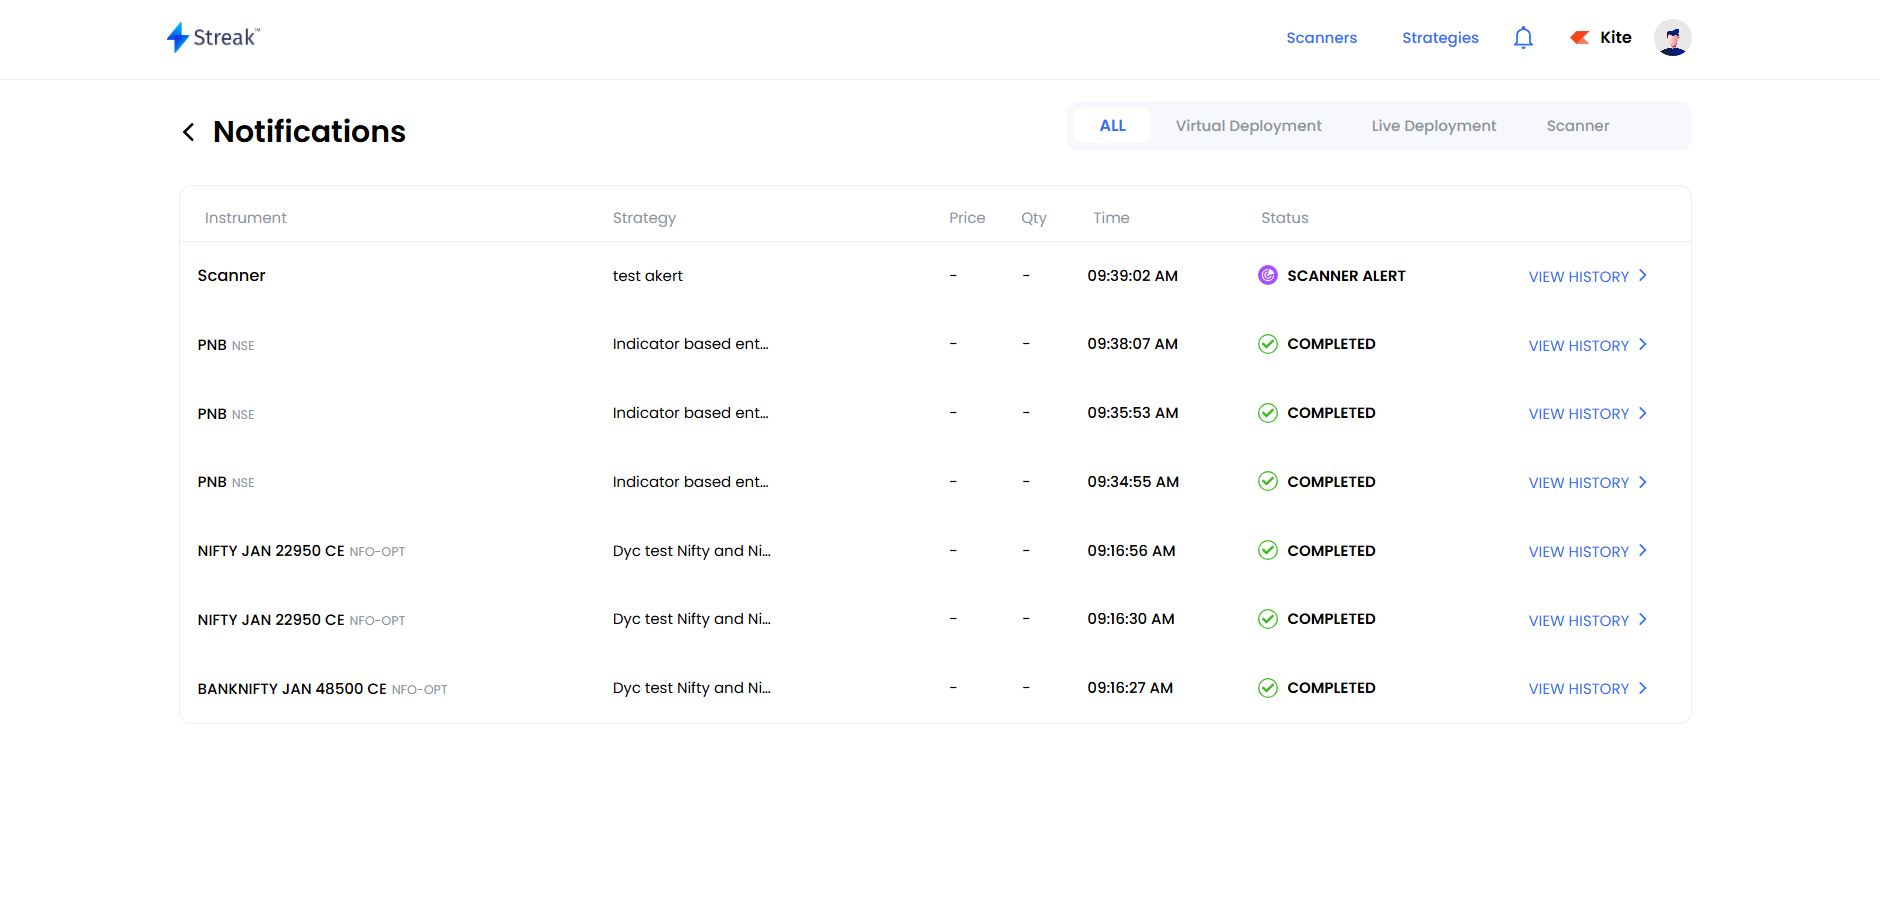Expand the chevron on the 09:38:07 AM row

pyautogui.click(x=1642, y=344)
